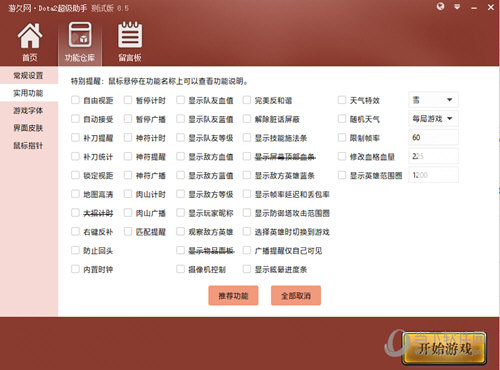Open the 留言板 notepad icon
Image resolution: width=500 pixels, height=370 pixels.
tap(130, 42)
